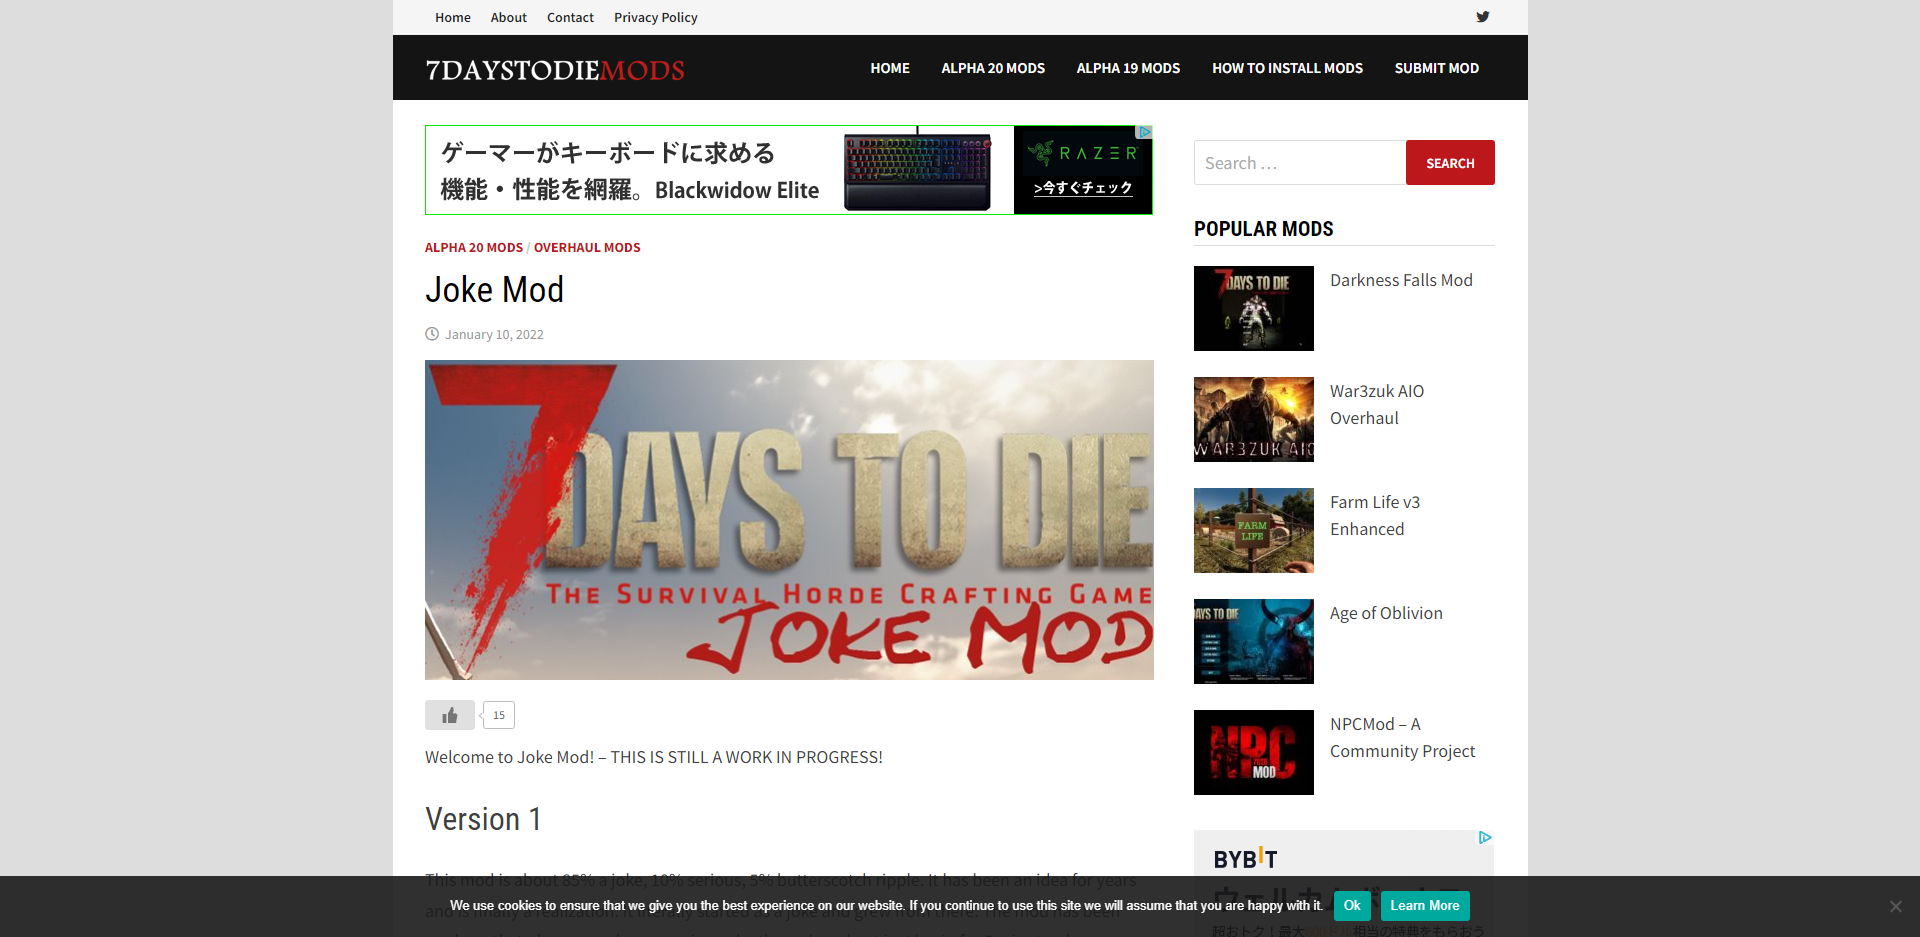This screenshot has height=937, width=1920.
Task: Open the Privacy Policy page
Action: click(655, 17)
